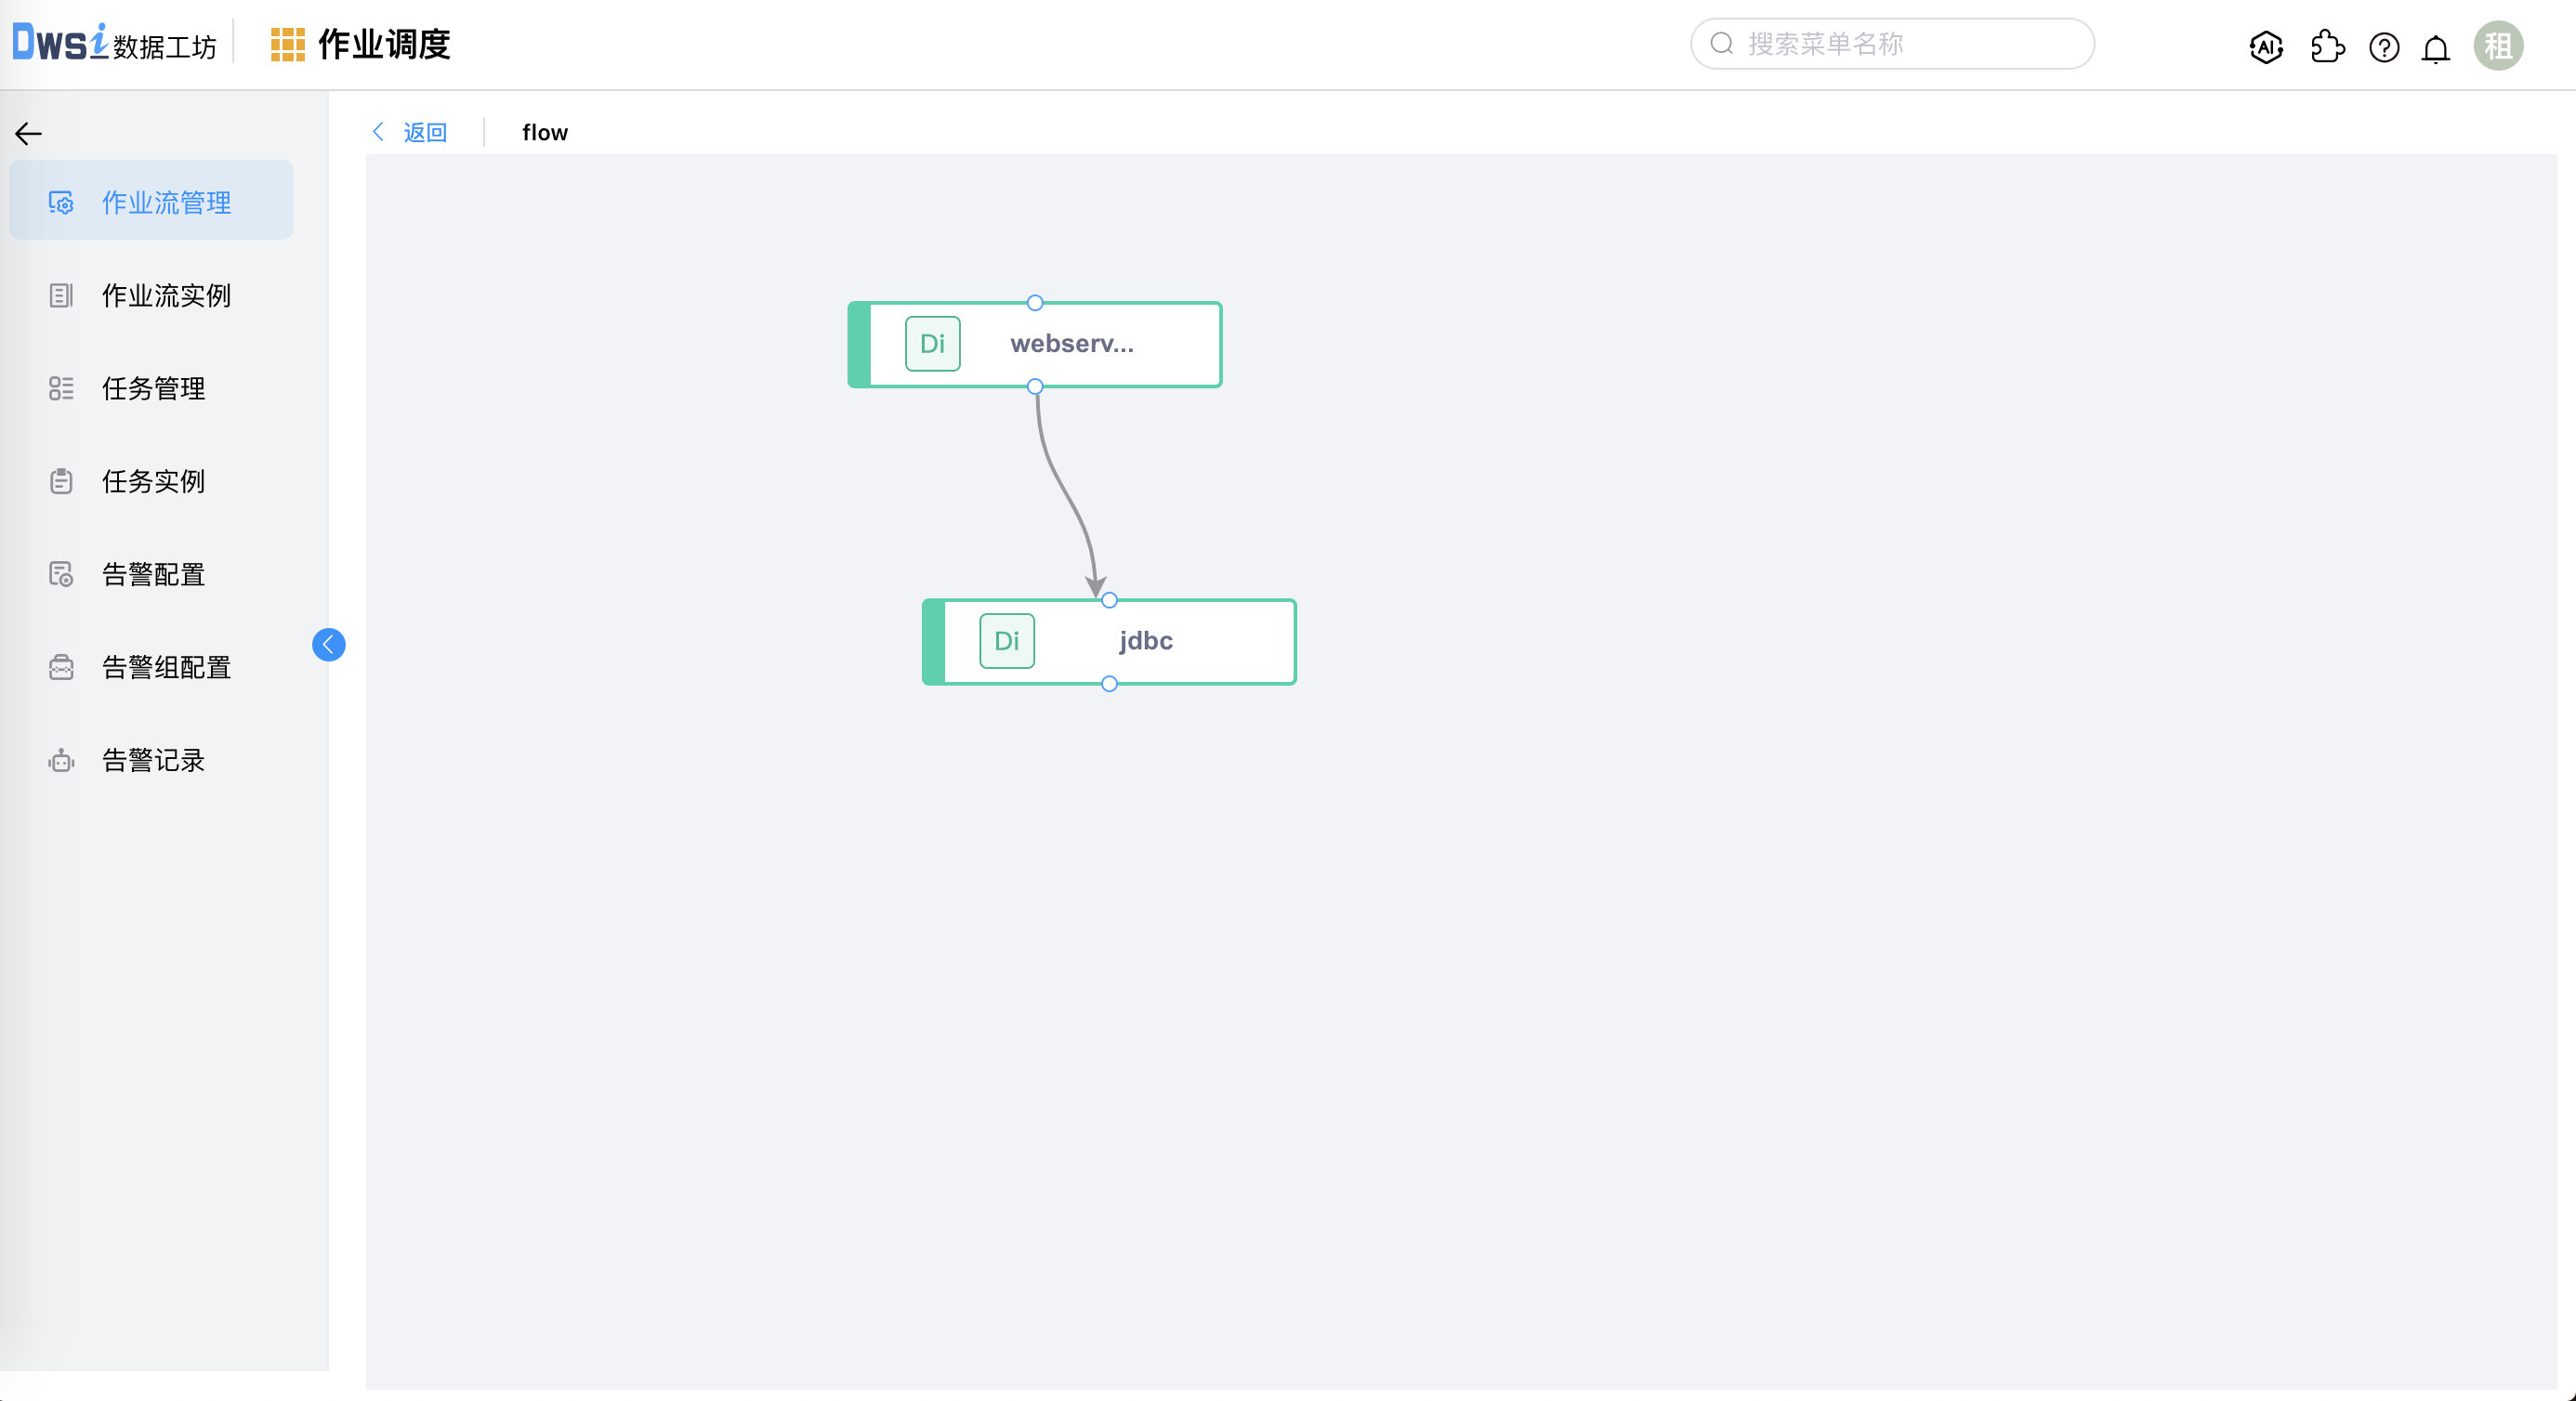Screen dimensions: 2576x1401
Task: Click the AI assistant icon in header
Action: (2266, 46)
